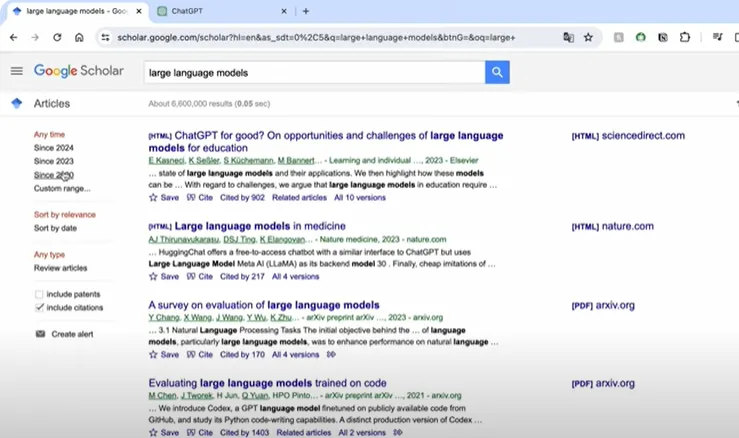Viewport: 739px width, 438px height.
Task: Enable the include patents checkbox
Action: [x=39, y=294]
